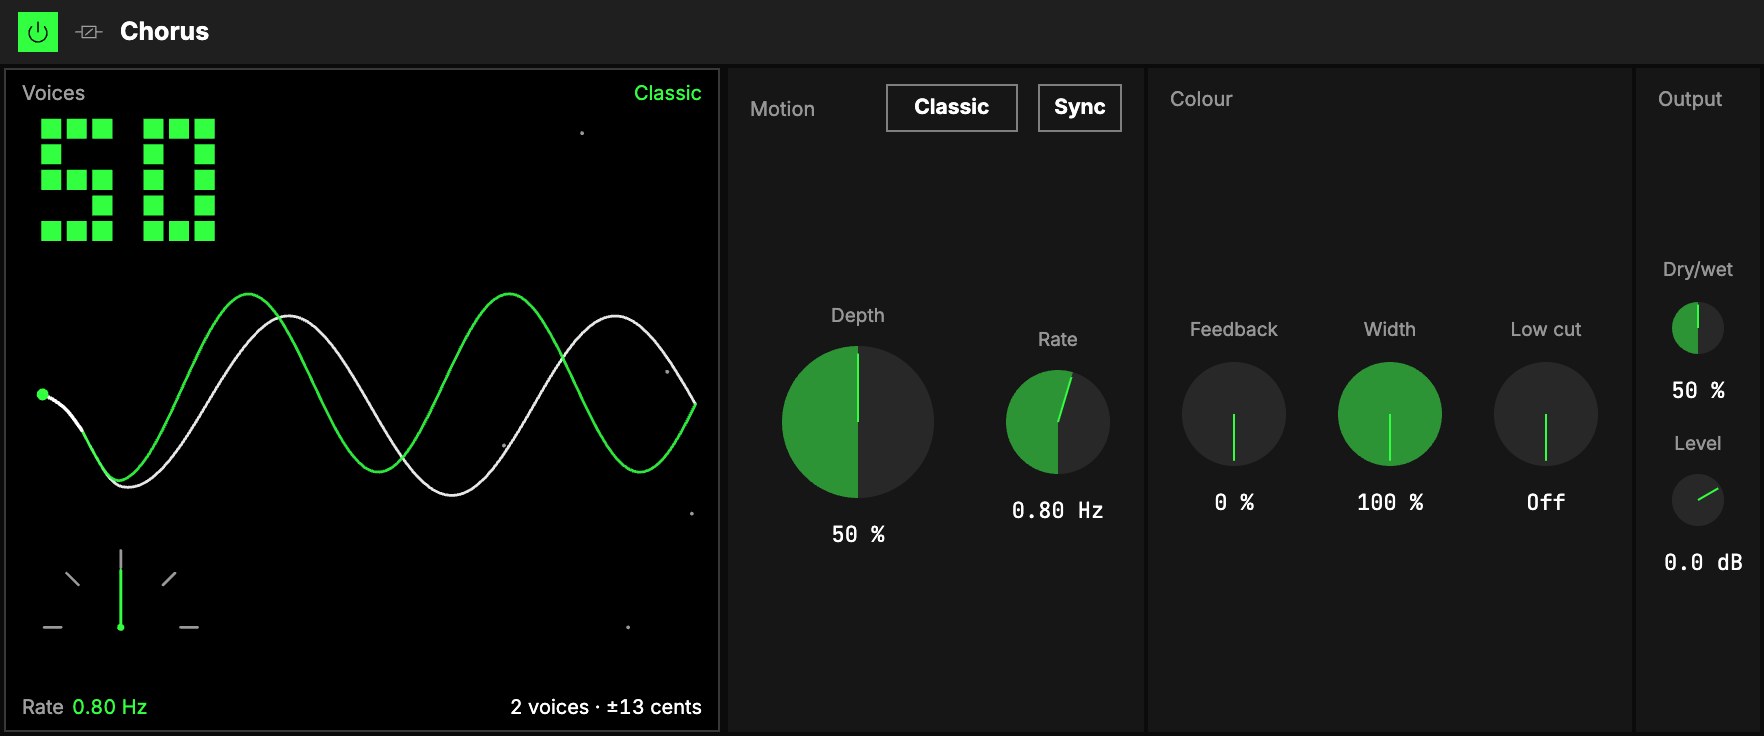Image resolution: width=1764 pixels, height=736 pixels.
Task: Click the 0.0 dB level value
Action: pyautogui.click(x=1703, y=562)
